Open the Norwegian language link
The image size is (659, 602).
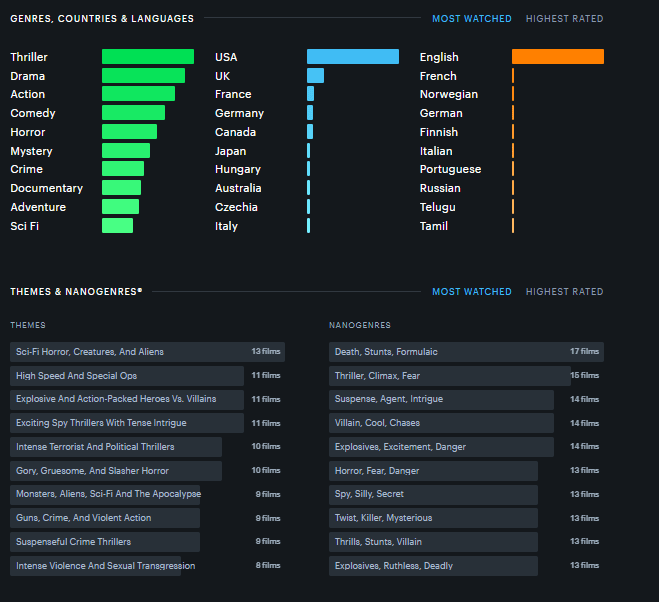pos(448,94)
